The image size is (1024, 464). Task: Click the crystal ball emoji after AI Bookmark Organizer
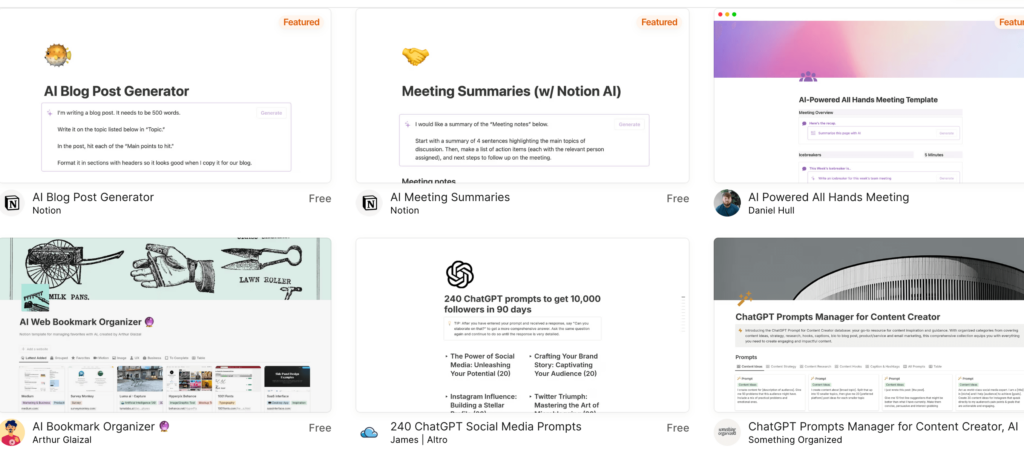point(165,427)
